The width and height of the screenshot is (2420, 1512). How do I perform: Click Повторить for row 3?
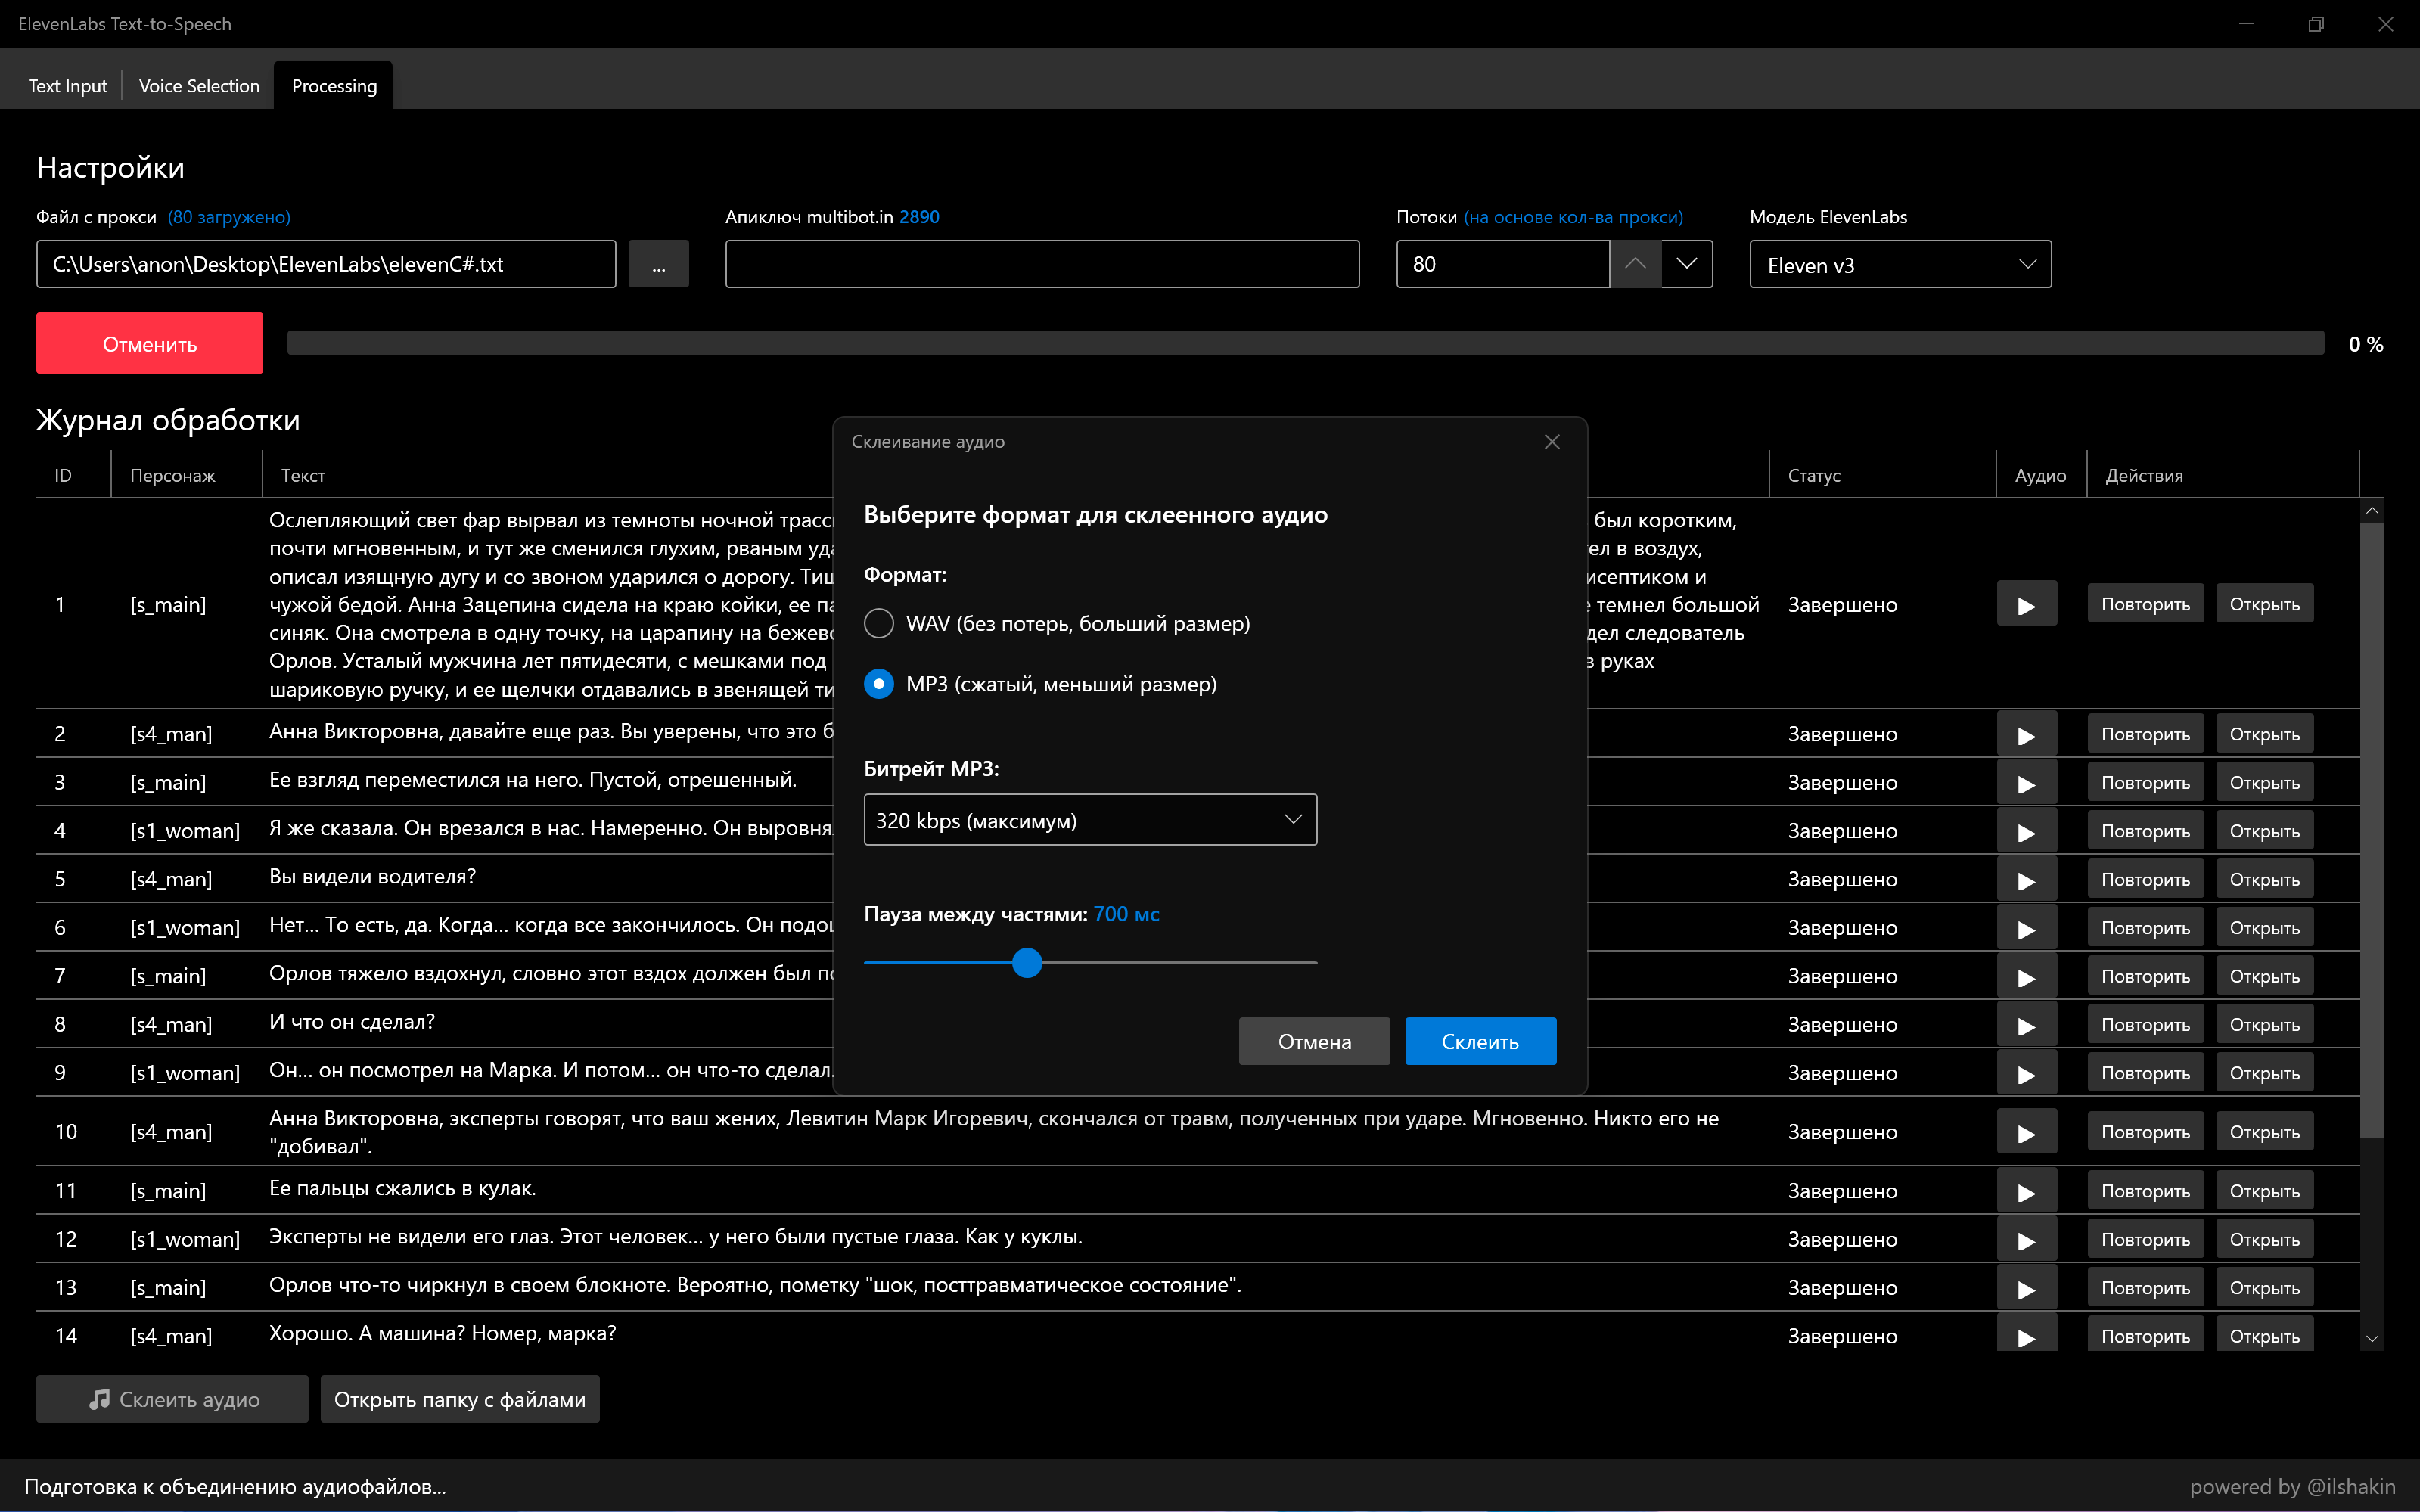tap(2145, 783)
